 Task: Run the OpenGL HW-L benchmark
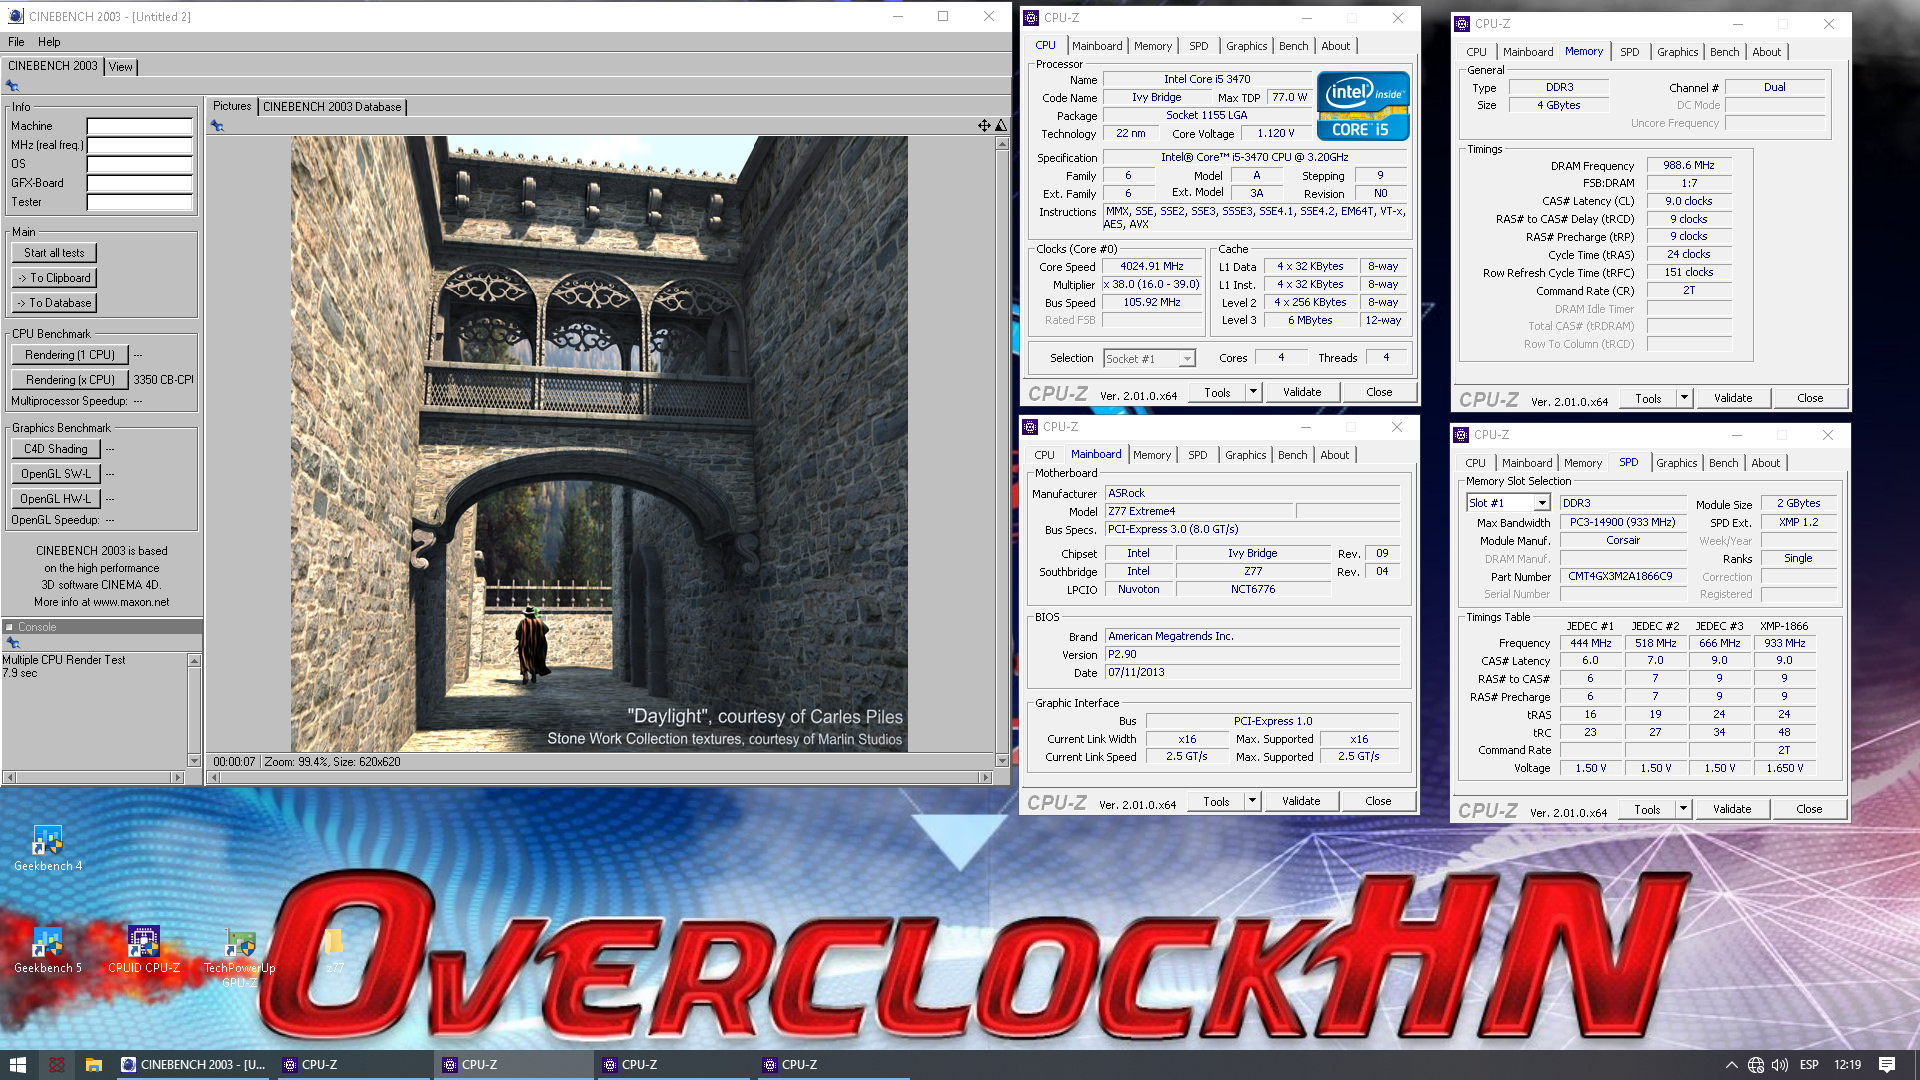(56, 499)
